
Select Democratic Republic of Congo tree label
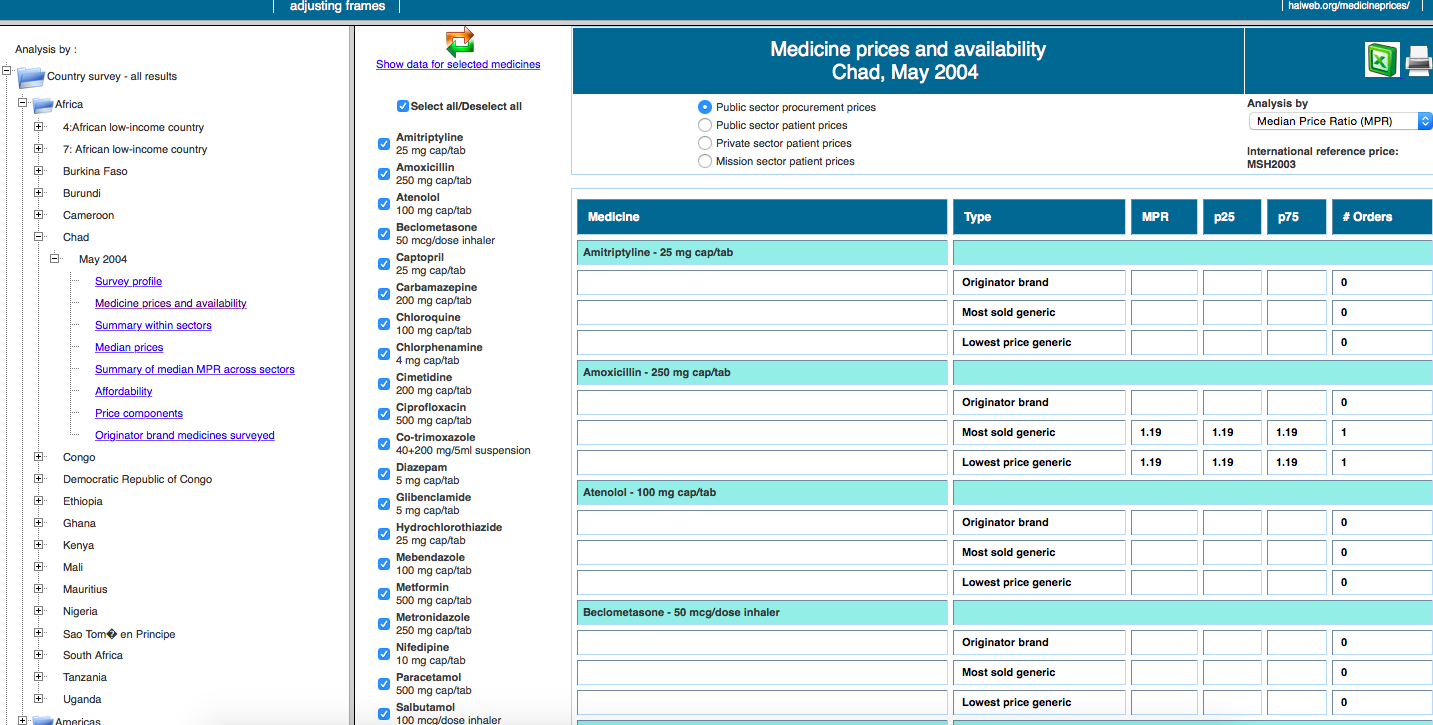138,479
